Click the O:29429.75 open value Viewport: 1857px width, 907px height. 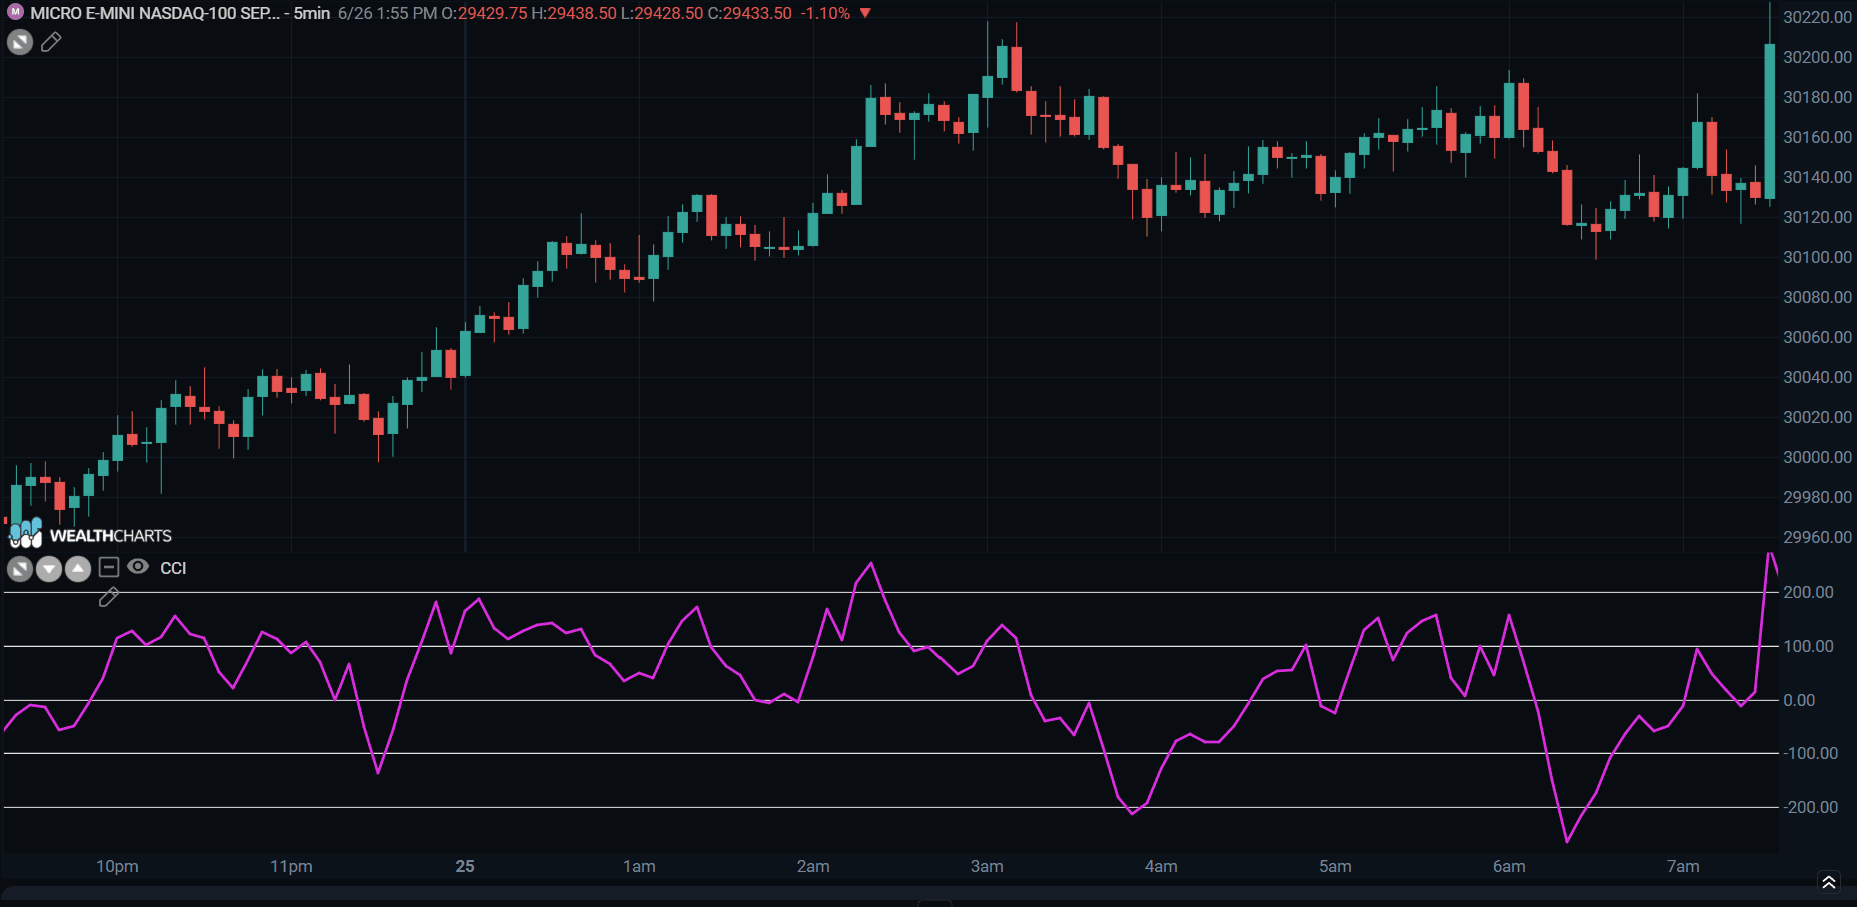[x=484, y=13]
